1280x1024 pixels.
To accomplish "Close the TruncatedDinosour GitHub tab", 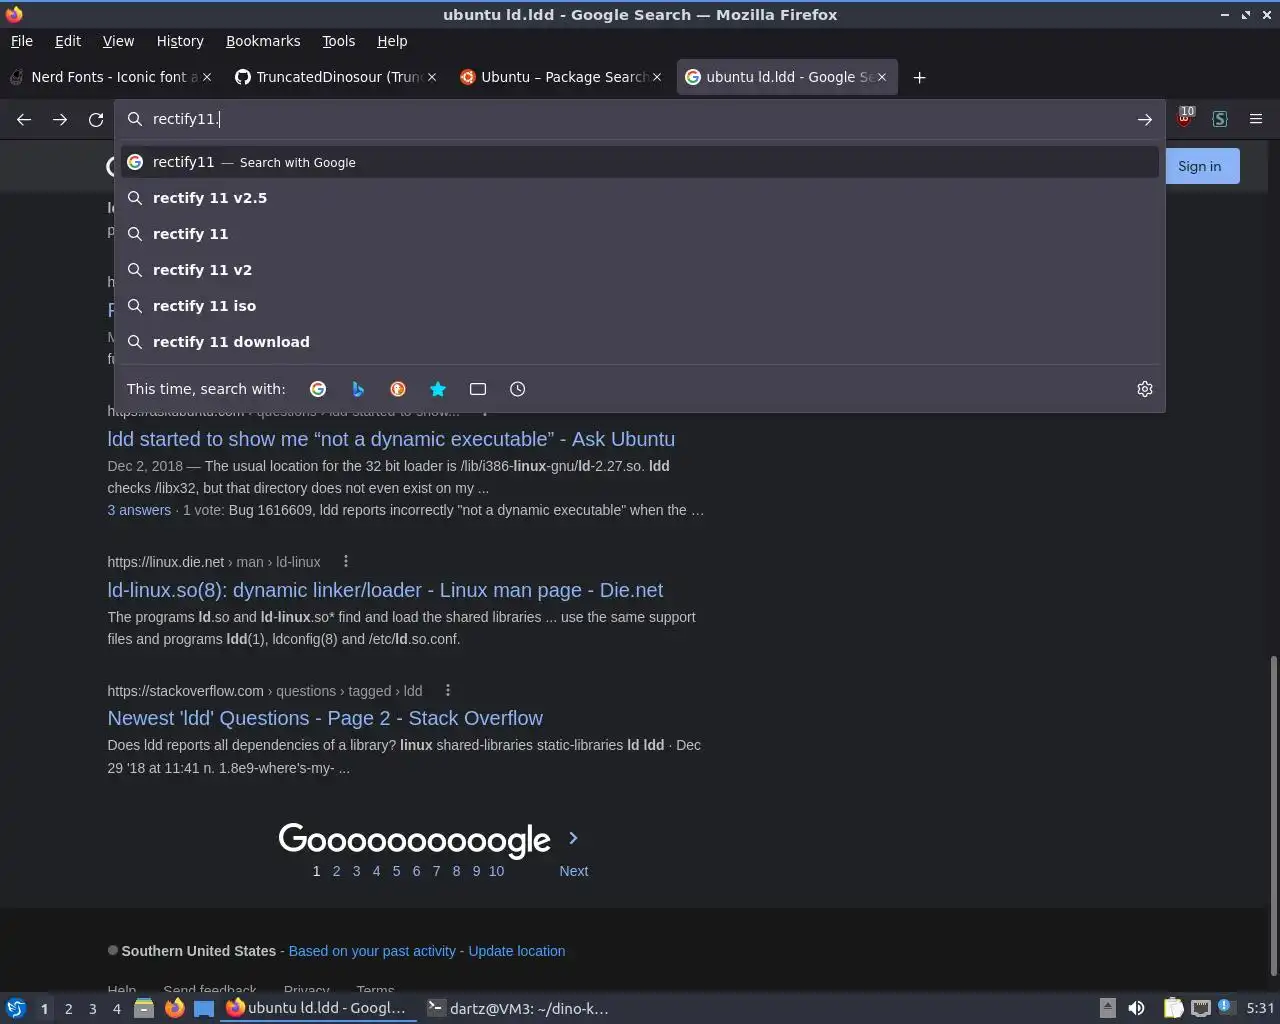I will (432, 77).
